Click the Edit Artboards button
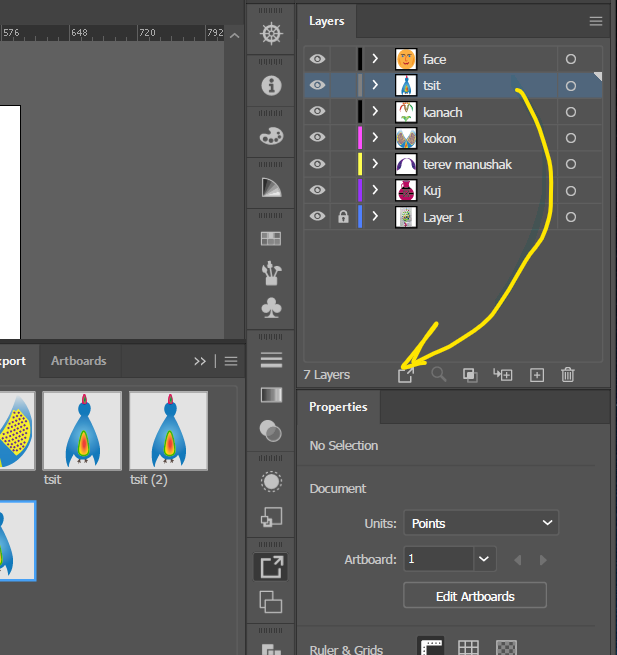 tap(475, 595)
